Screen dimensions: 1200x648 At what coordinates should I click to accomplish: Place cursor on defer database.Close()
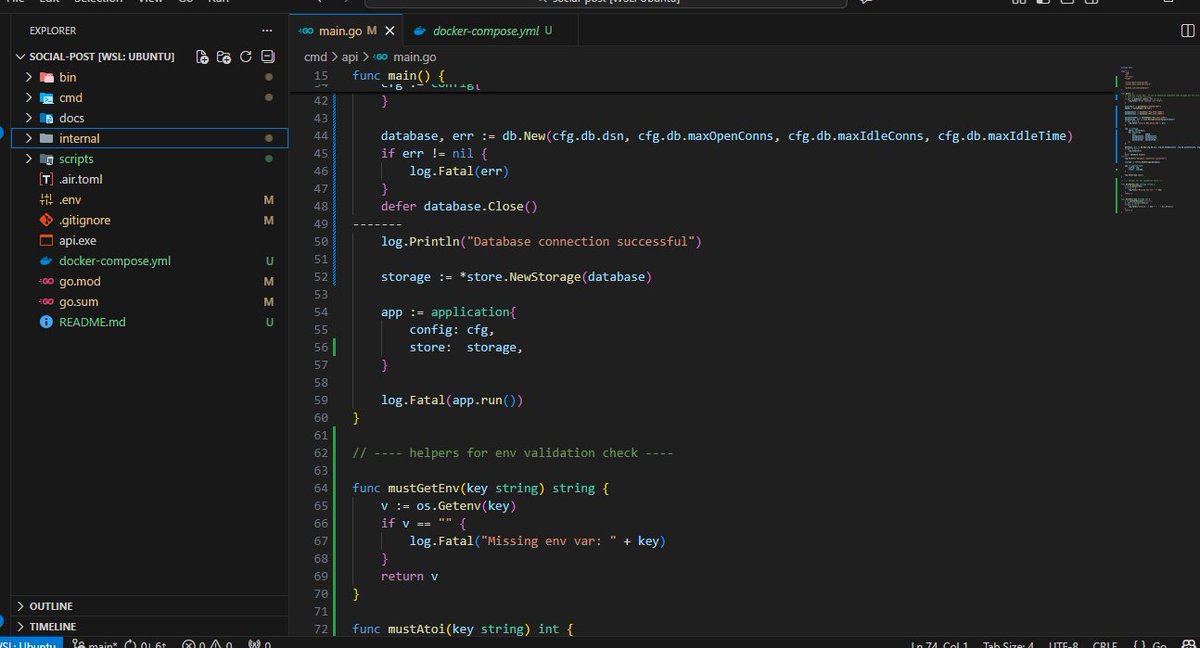(459, 207)
